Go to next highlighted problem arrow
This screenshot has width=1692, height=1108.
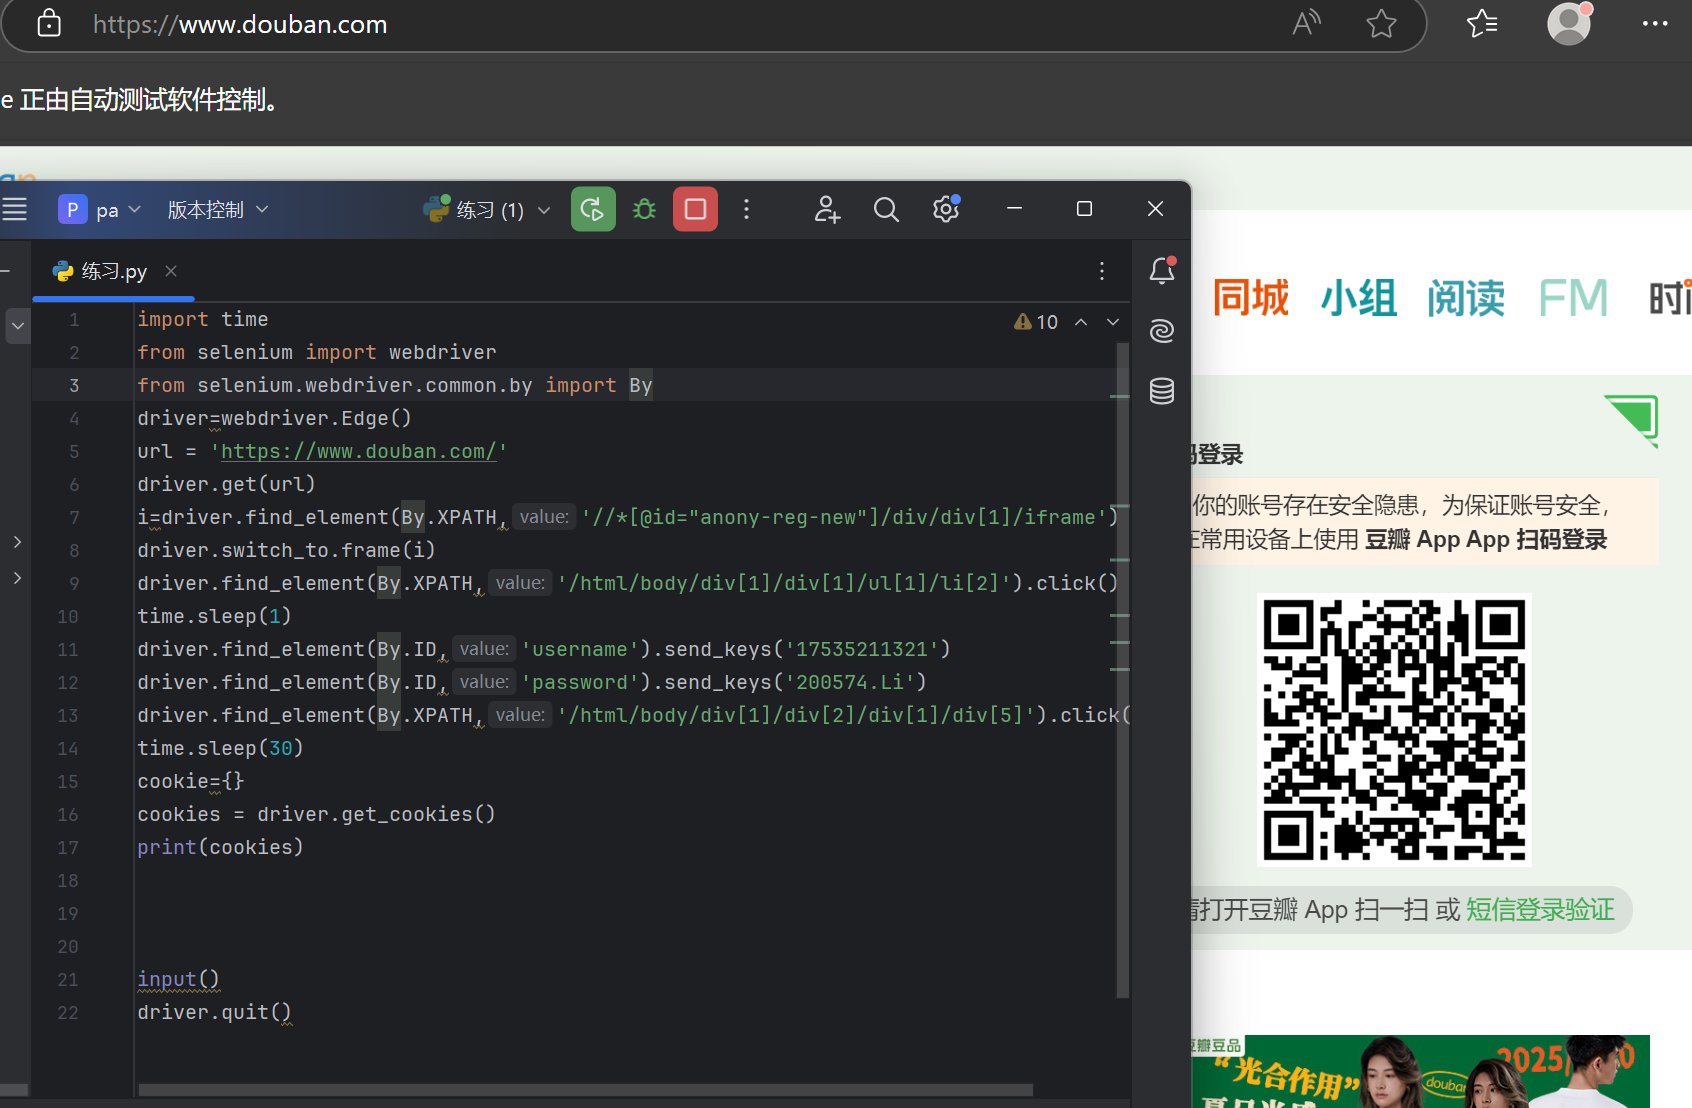point(1113,322)
